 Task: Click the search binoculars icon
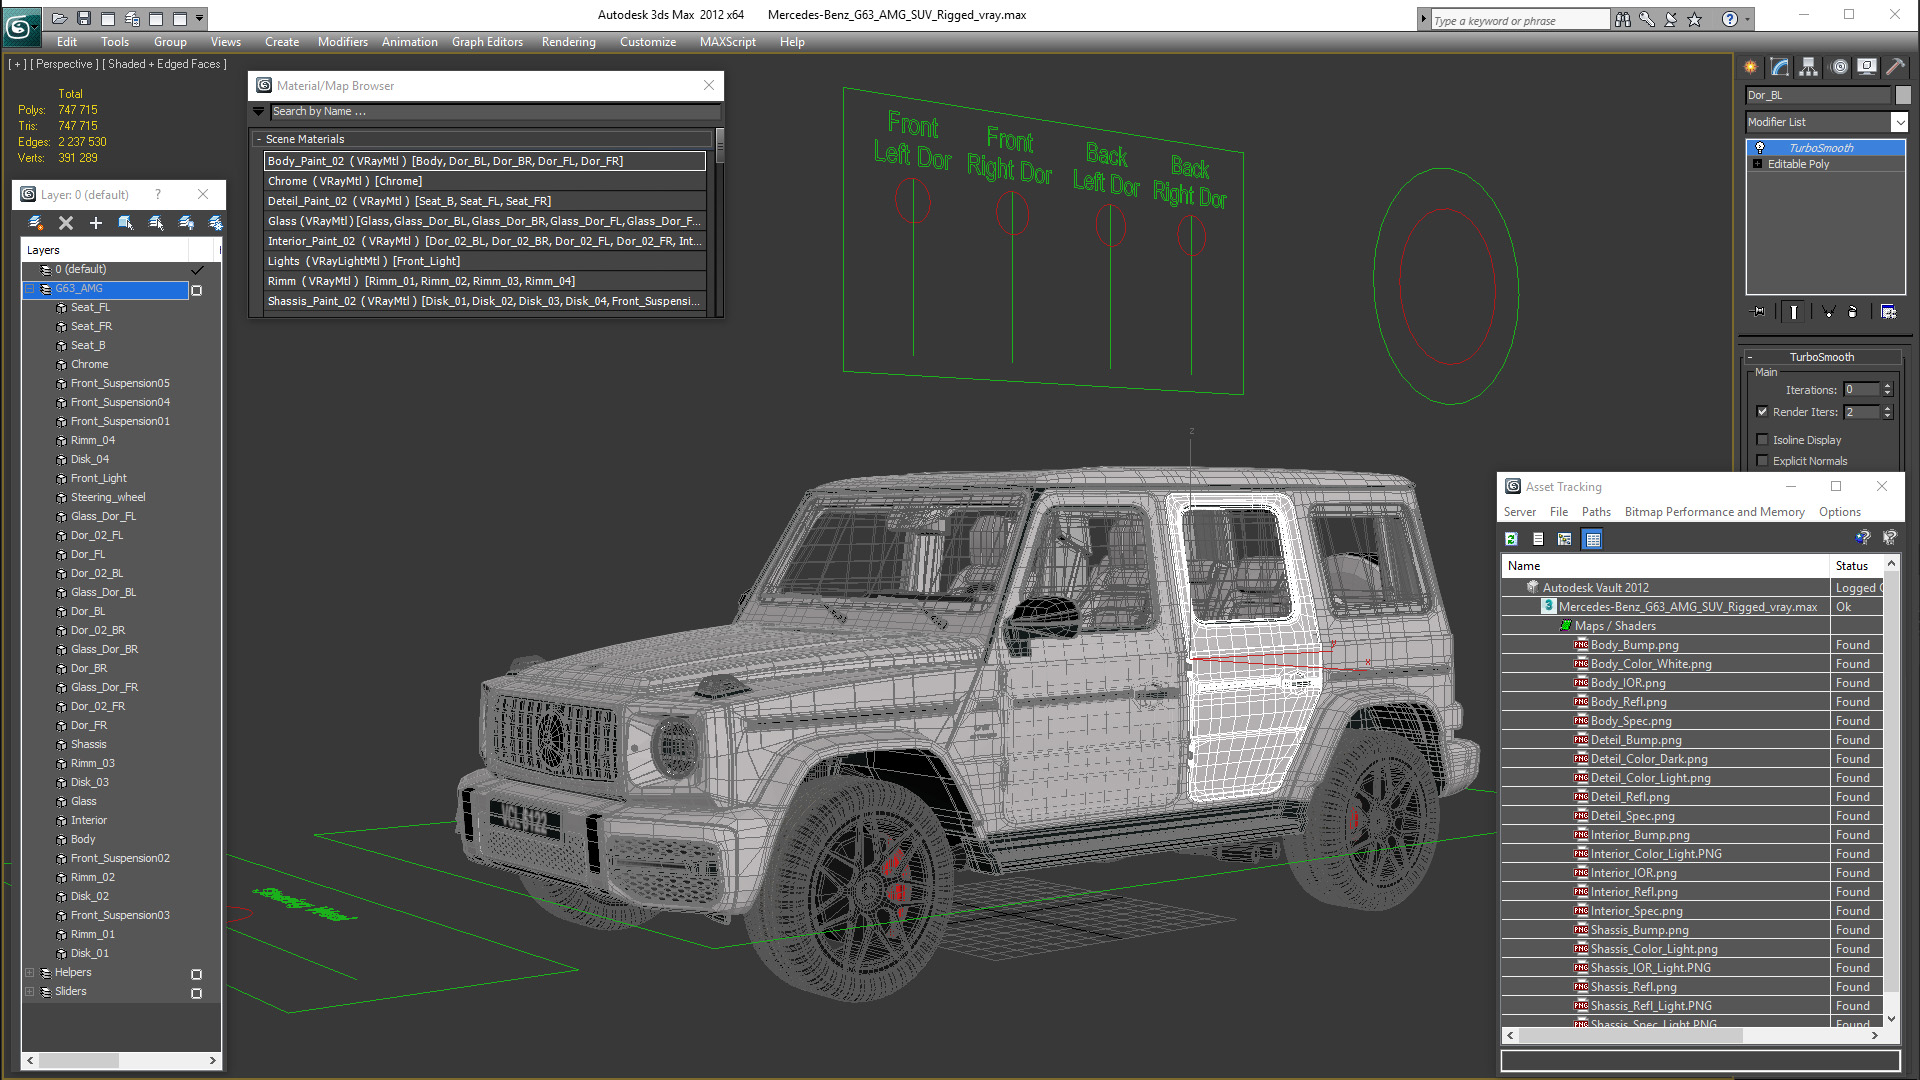pos(1622,19)
